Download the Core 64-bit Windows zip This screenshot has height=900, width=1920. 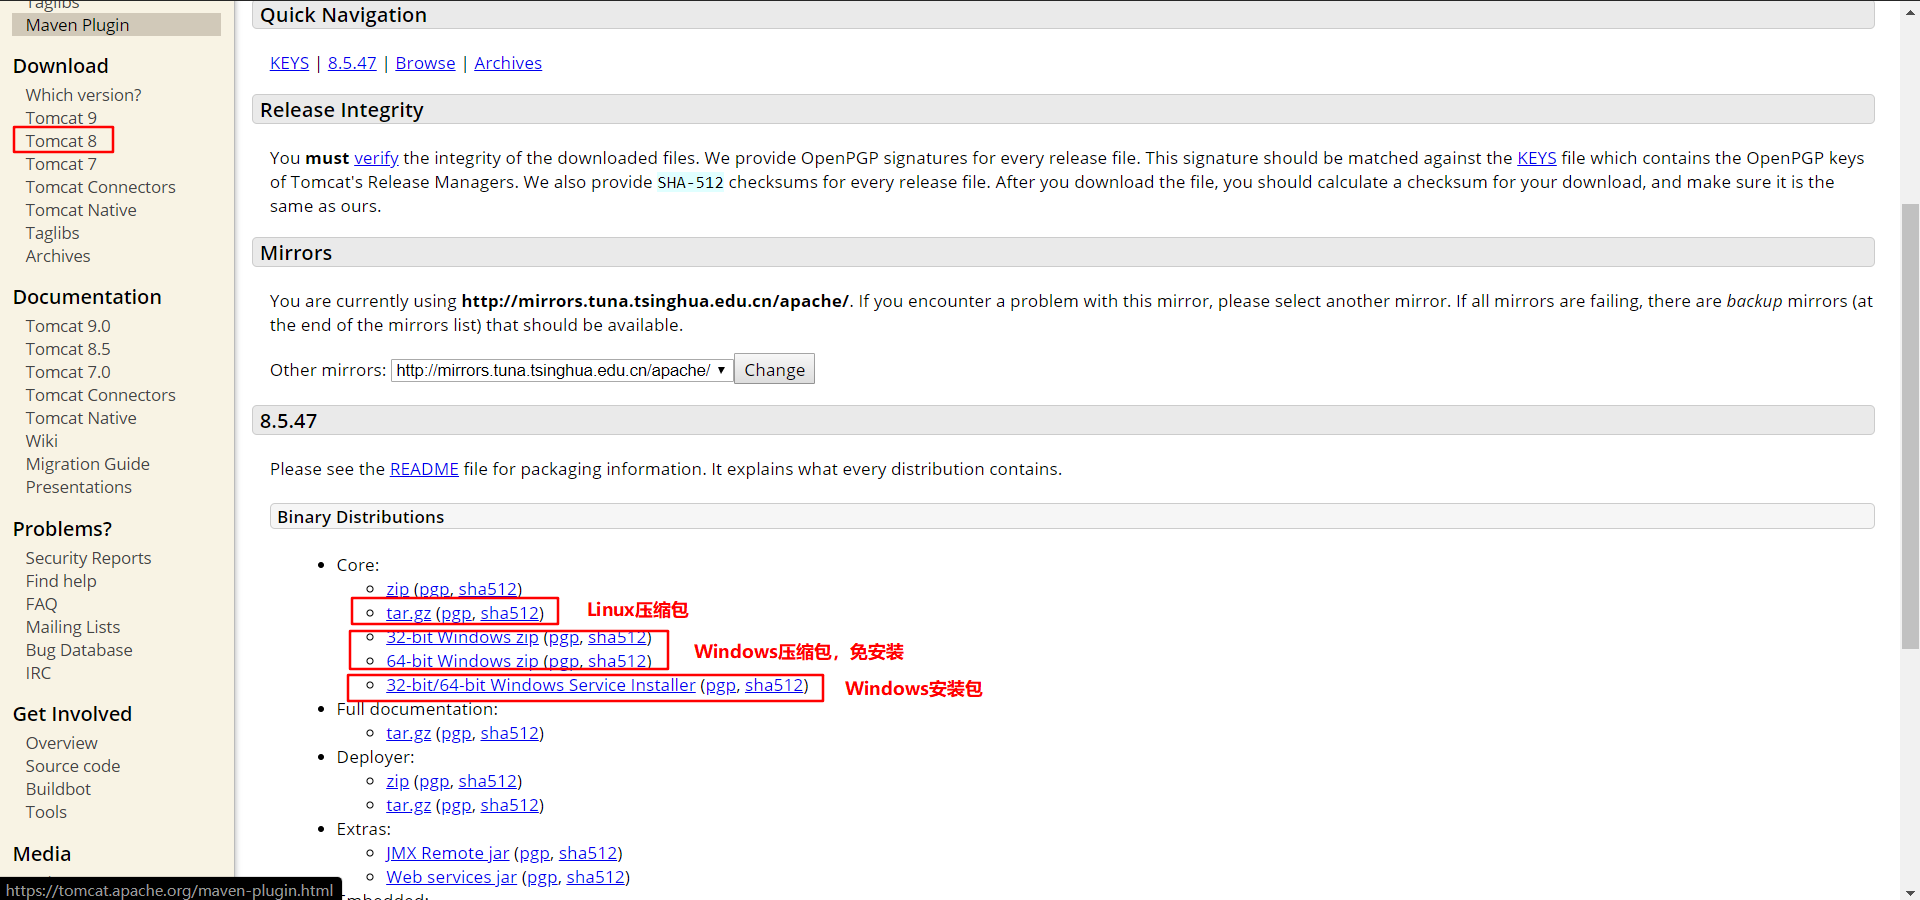pos(462,661)
